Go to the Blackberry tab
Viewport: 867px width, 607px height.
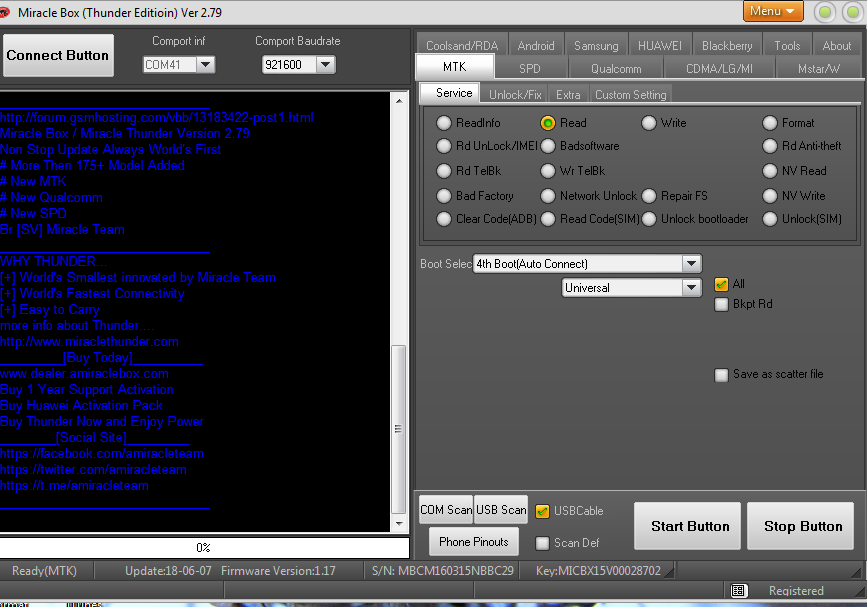(x=727, y=46)
